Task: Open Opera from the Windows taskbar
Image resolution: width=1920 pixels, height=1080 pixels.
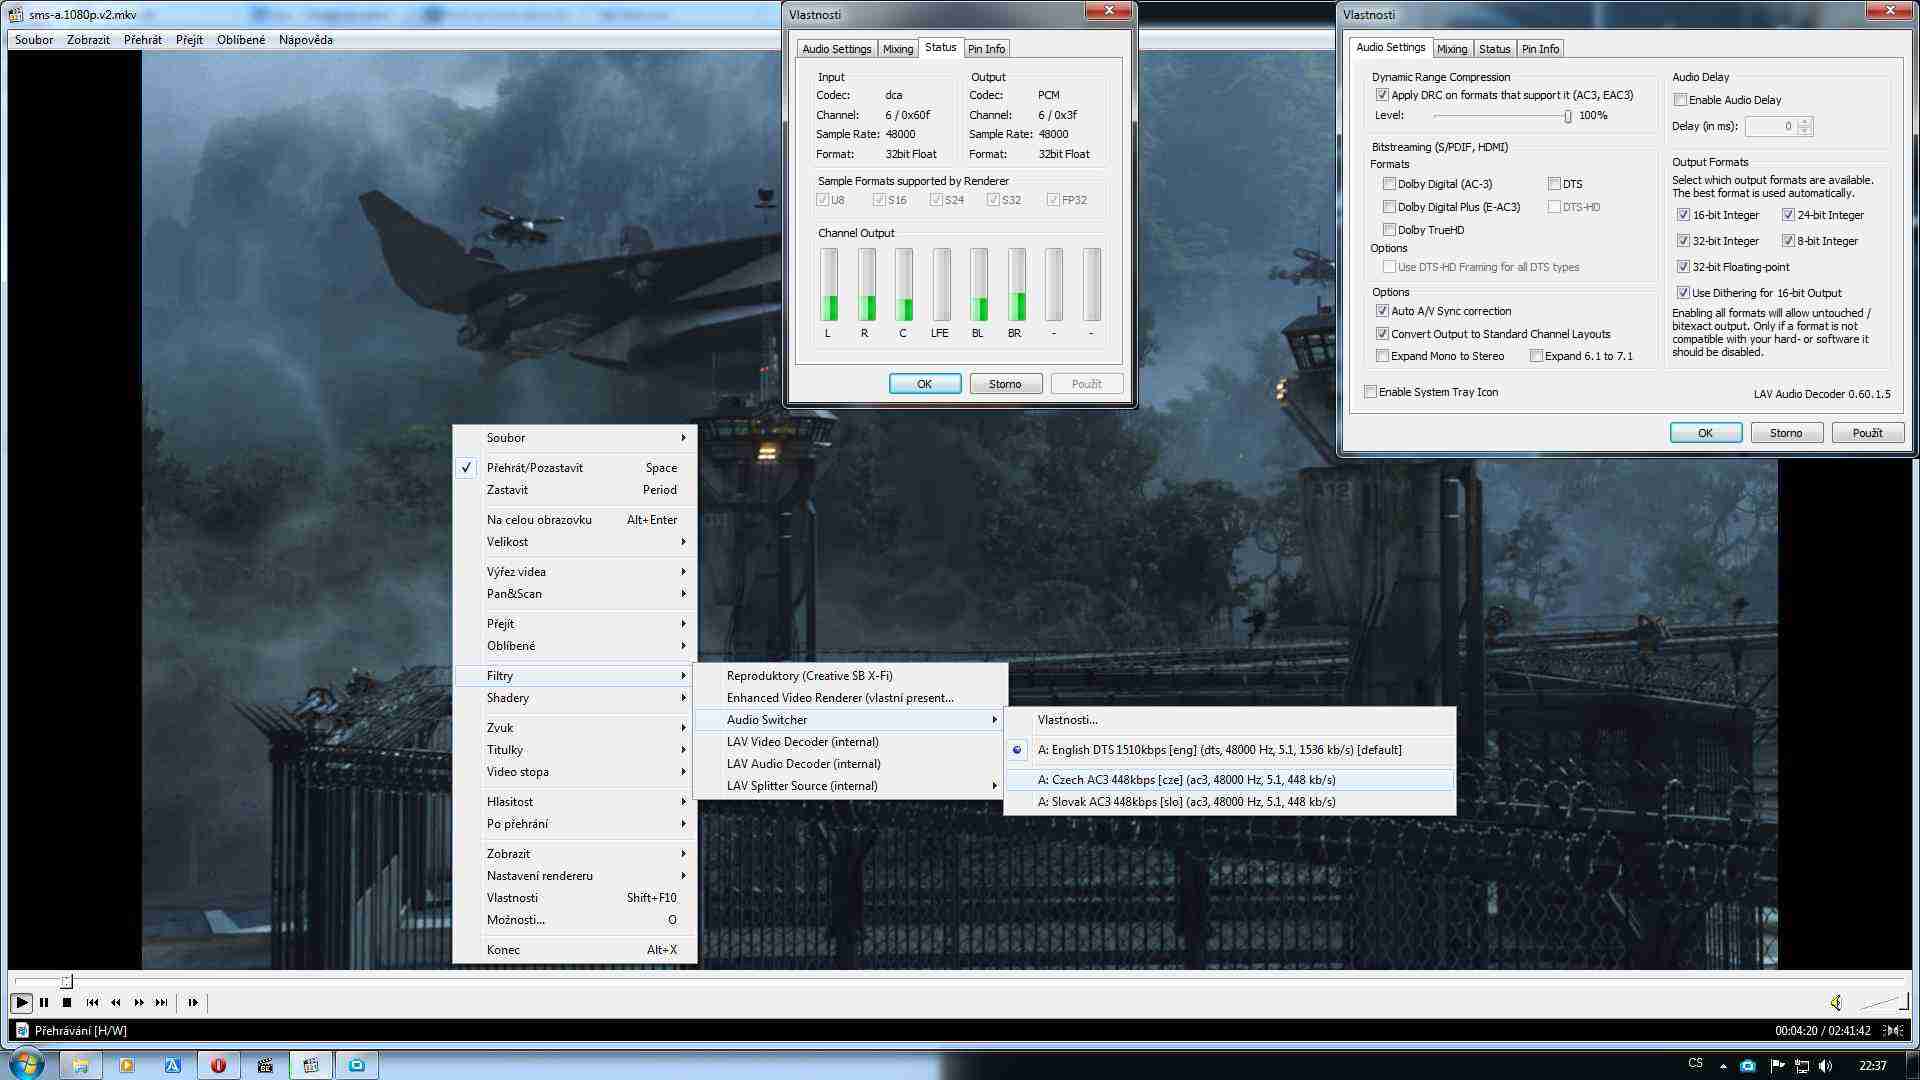Action: coord(218,1065)
